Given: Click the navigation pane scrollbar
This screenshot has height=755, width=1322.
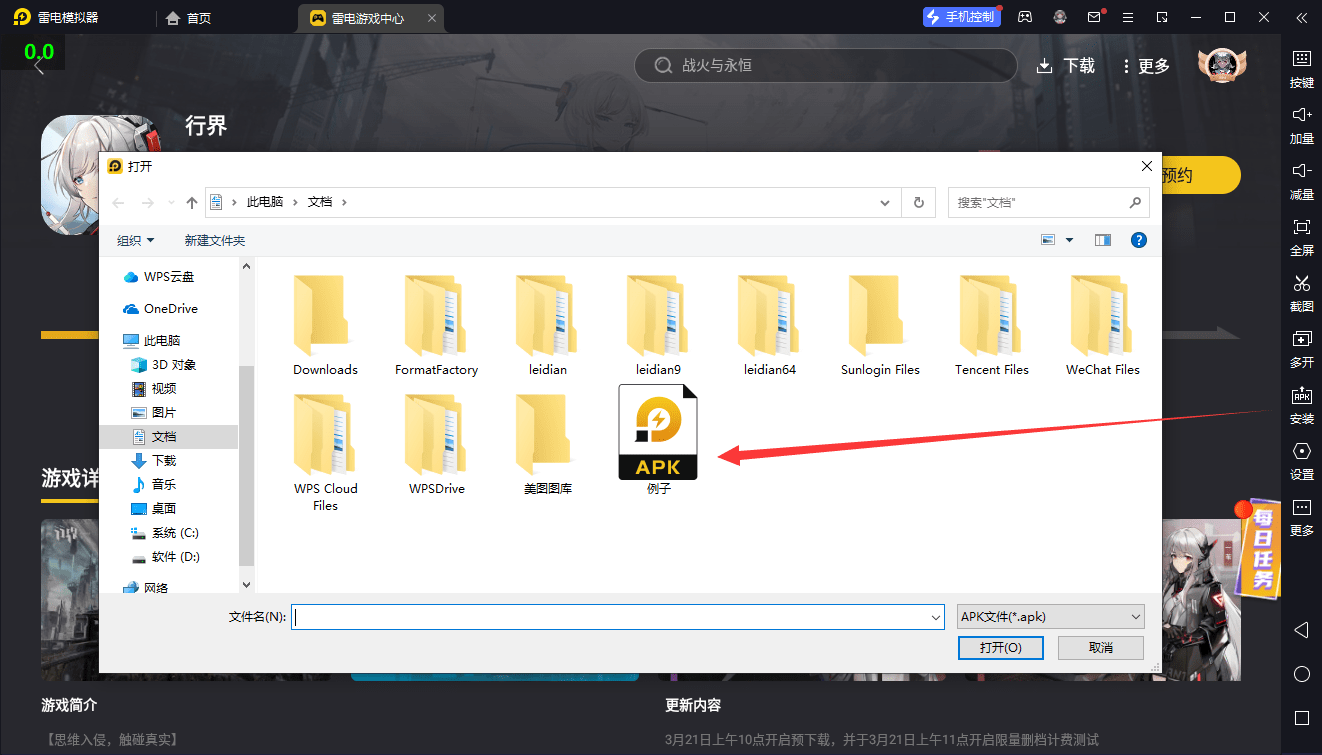Looking at the screenshot, I should click(246, 465).
